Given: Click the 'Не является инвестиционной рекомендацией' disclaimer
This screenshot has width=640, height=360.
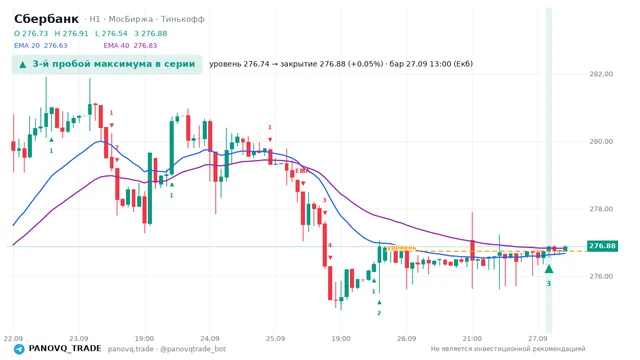Looking at the screenshot, I should click(x=508, y=349).
